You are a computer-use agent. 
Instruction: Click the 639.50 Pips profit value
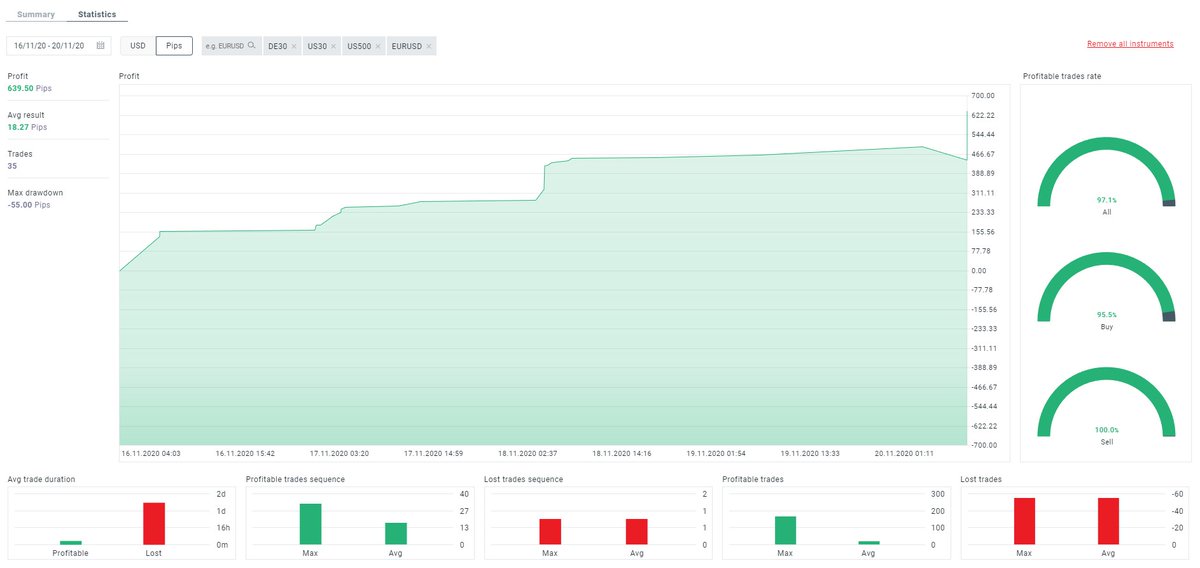(x=30, y=88)
